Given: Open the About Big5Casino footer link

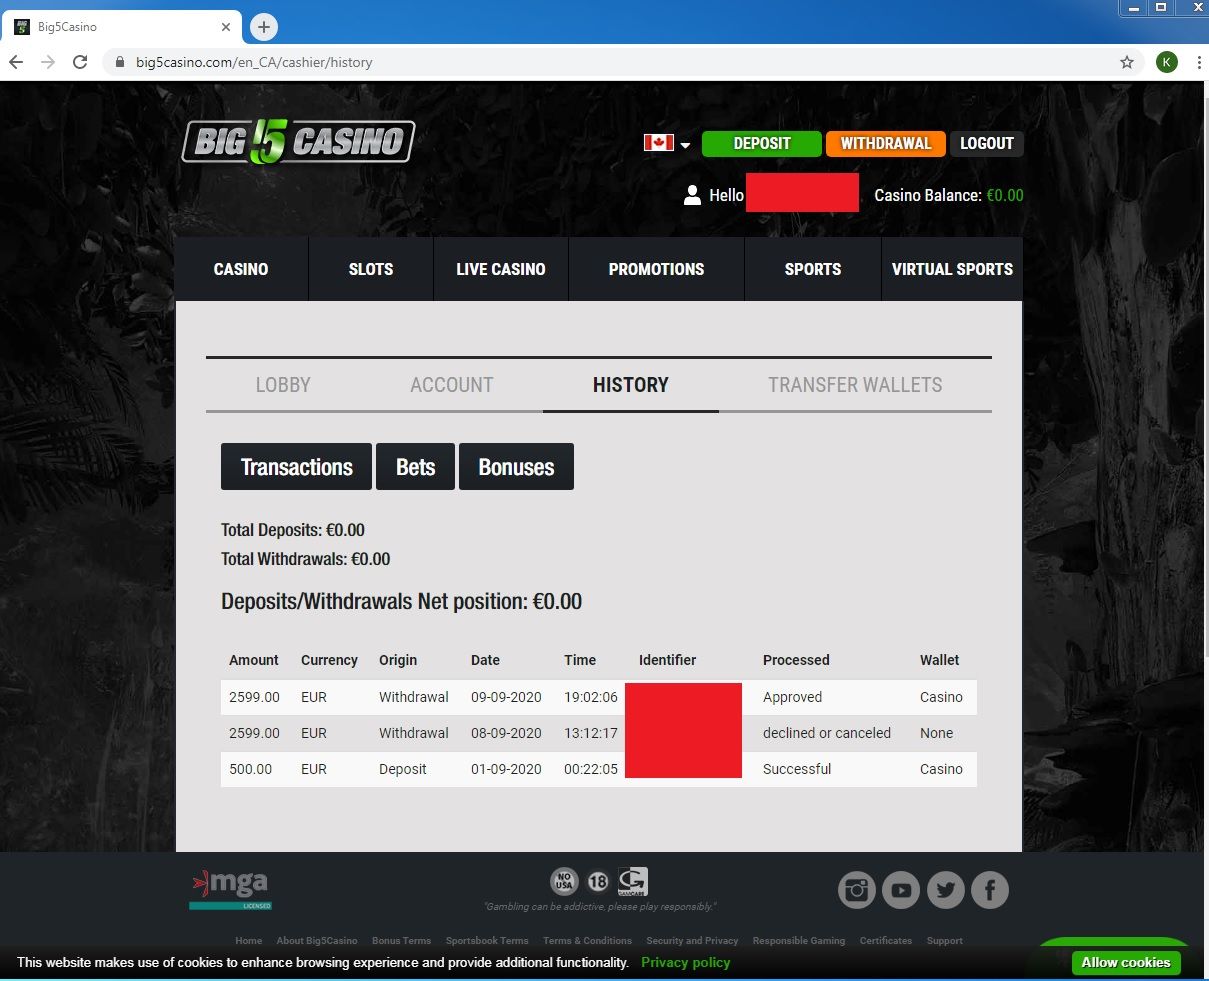Looking at the screenshot, I should tap(317, 941).
